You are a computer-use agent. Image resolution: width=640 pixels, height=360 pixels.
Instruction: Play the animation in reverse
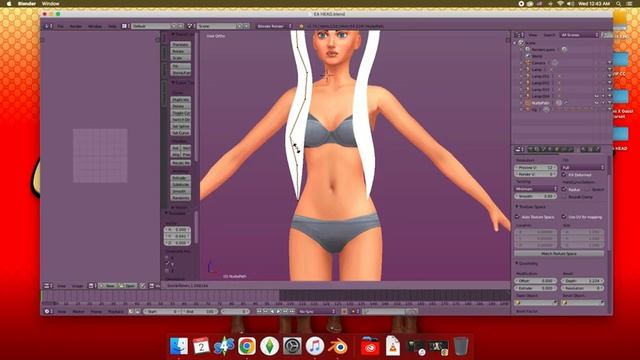click(x=272, y=311)
